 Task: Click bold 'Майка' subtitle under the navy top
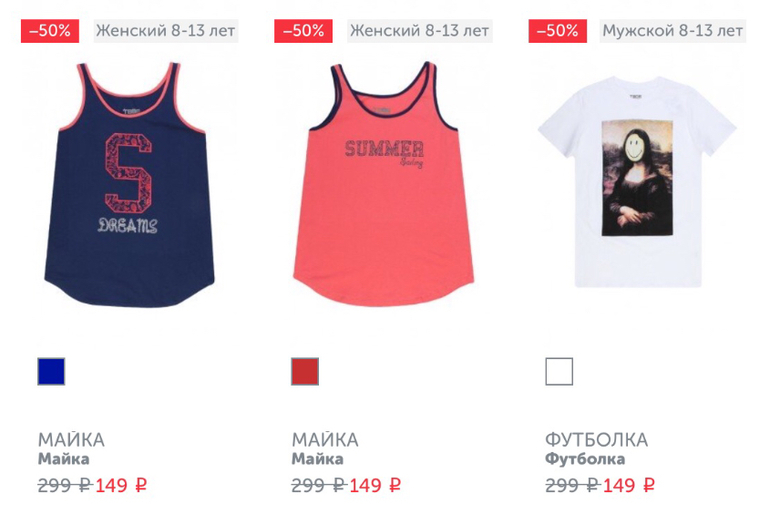click(64, 460)
